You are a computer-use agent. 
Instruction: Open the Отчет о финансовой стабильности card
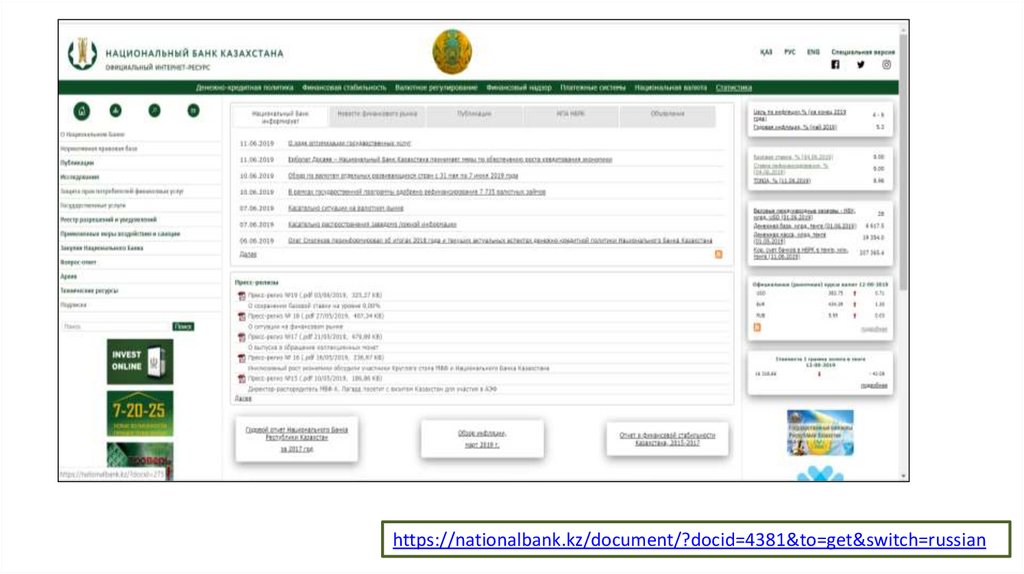(x=667, y=439)
